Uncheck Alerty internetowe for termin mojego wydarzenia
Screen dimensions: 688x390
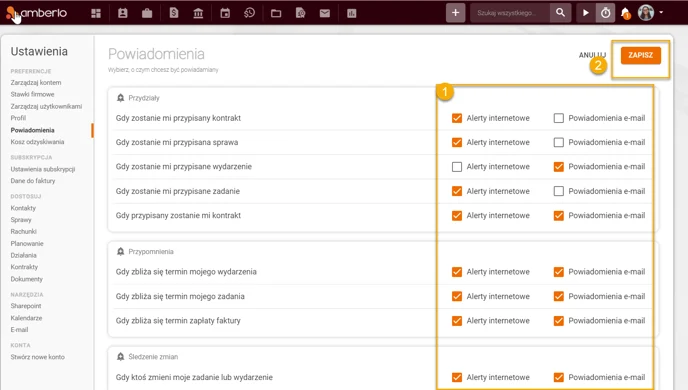[x=457, y=272]
